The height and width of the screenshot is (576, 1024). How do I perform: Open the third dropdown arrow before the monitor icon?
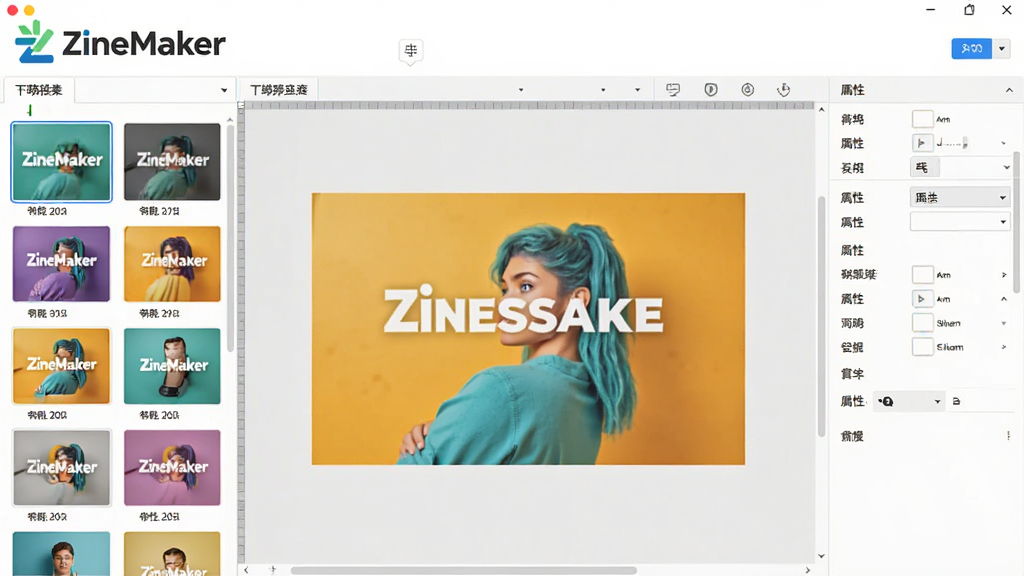pos(637,90)
